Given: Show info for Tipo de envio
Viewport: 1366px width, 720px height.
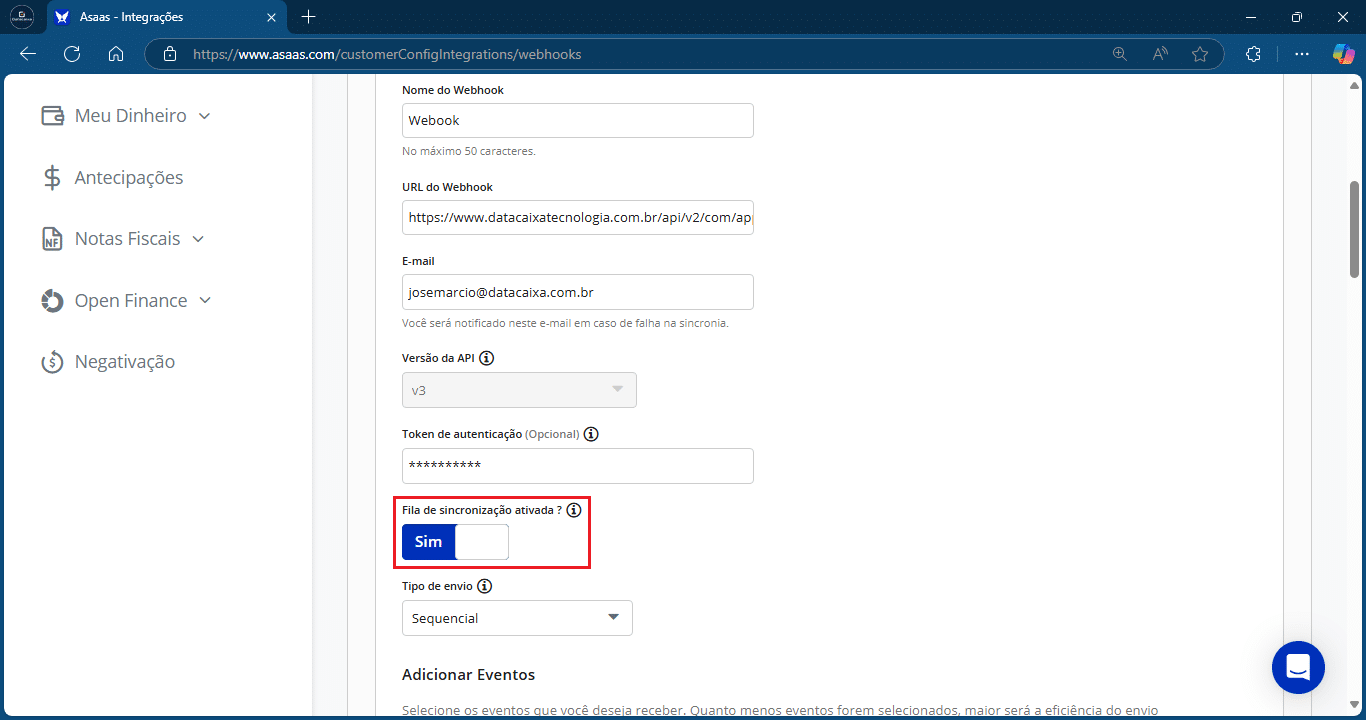Looking at the screenshot, I should 485,586.
